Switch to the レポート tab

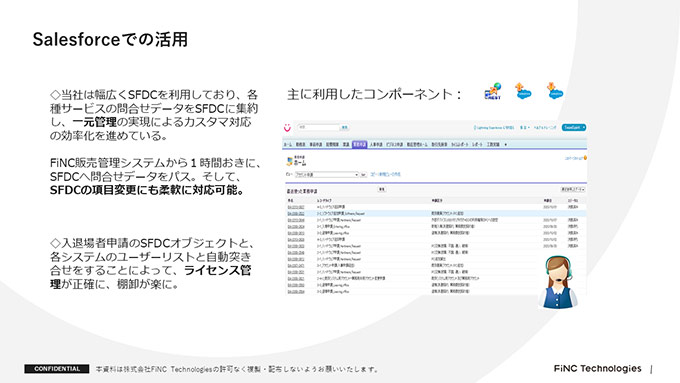click(x=477, y=144)
